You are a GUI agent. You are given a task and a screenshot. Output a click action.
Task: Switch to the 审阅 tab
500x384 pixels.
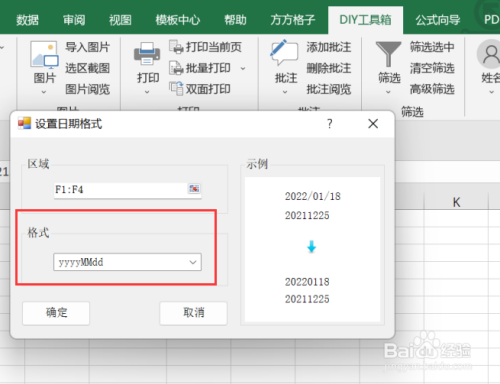74,20
